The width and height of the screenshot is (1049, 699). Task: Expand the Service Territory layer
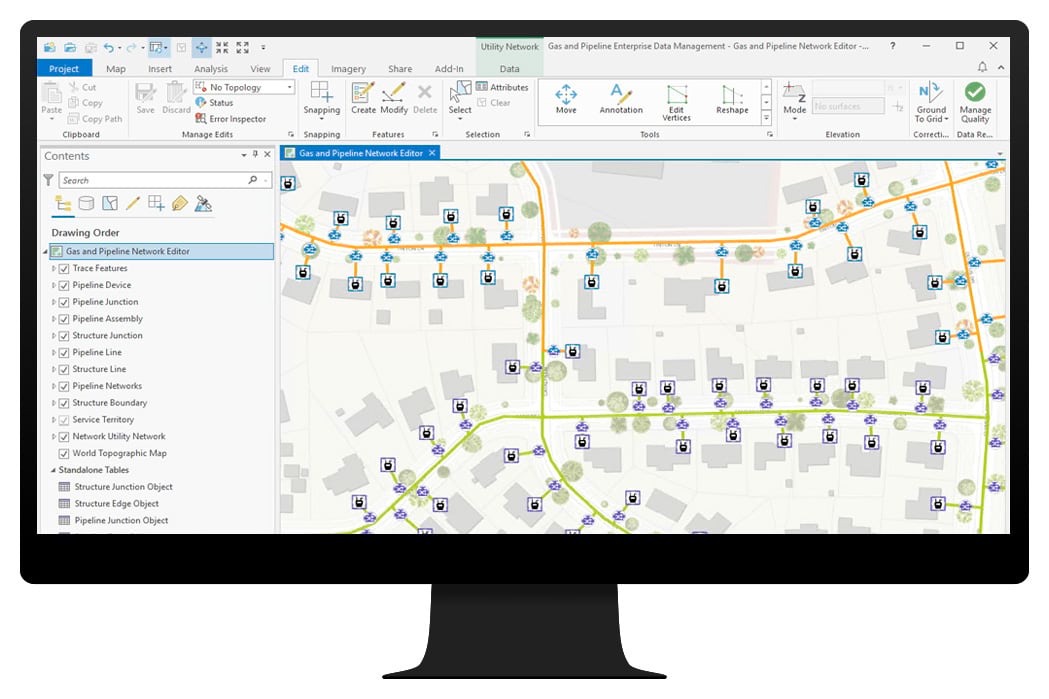coord(54,419)
